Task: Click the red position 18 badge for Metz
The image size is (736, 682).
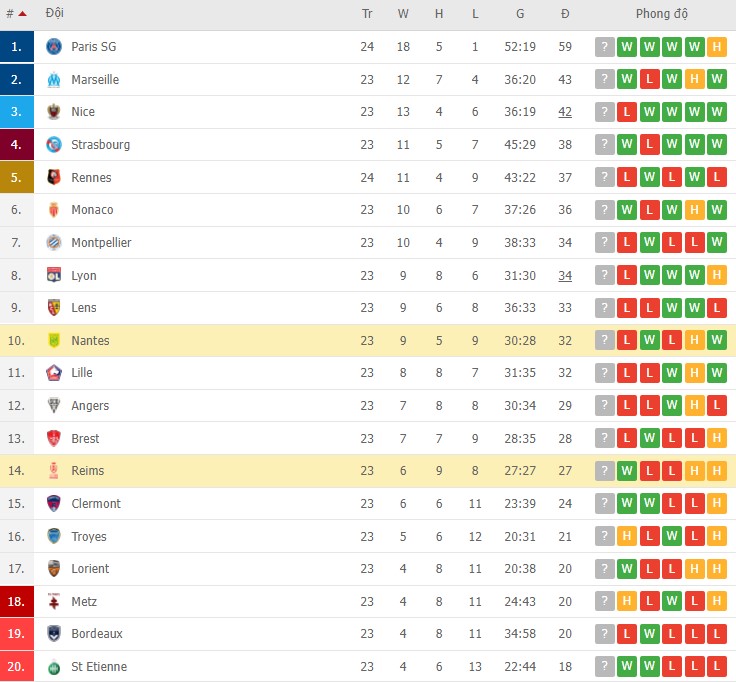Action: (x=16, y=601)
